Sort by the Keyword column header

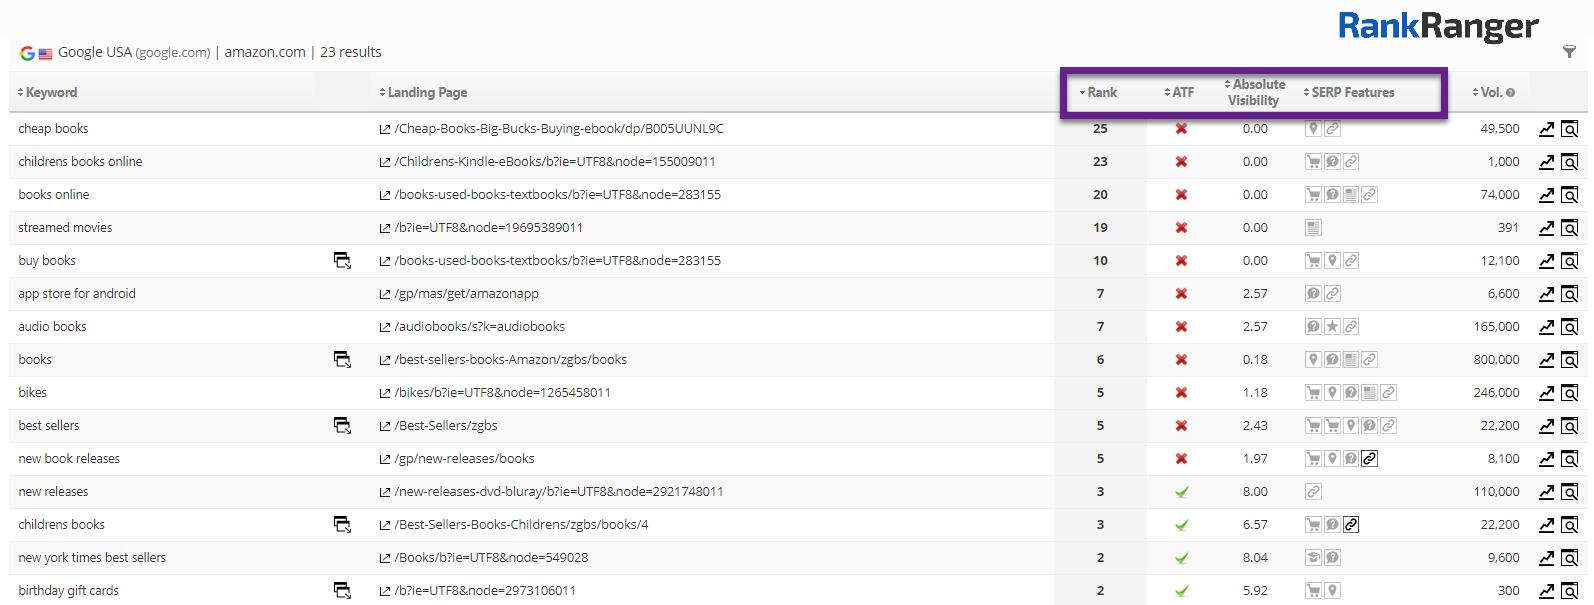[x=51, y=93]
